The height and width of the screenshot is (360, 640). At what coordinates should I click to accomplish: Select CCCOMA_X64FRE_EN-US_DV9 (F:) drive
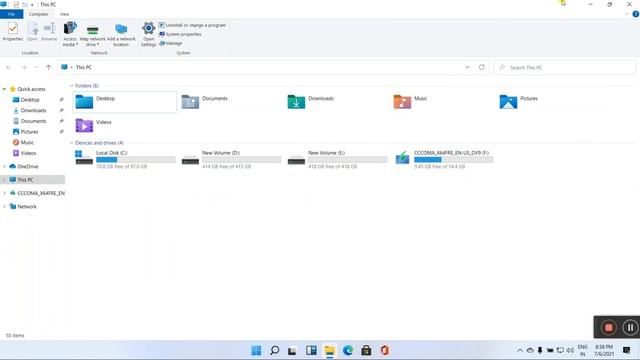[444, 159]
